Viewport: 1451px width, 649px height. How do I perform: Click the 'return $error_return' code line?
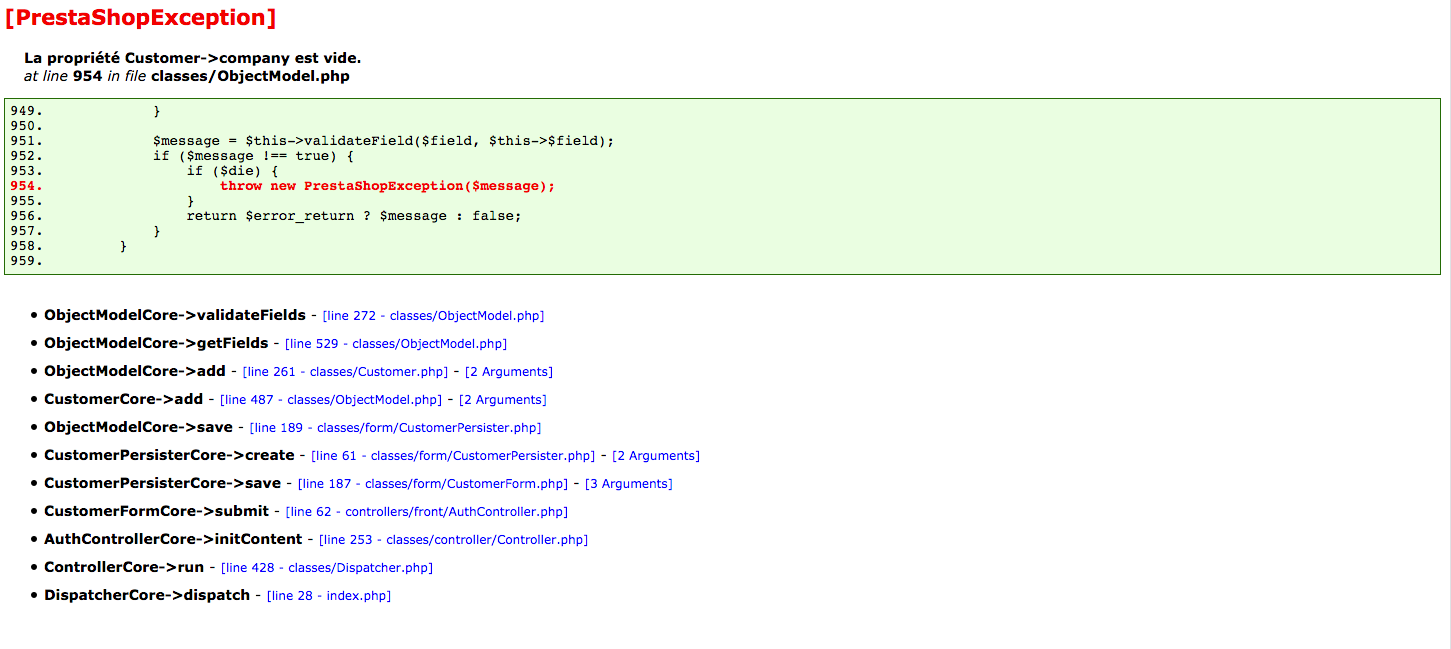(x=354, y=216)
